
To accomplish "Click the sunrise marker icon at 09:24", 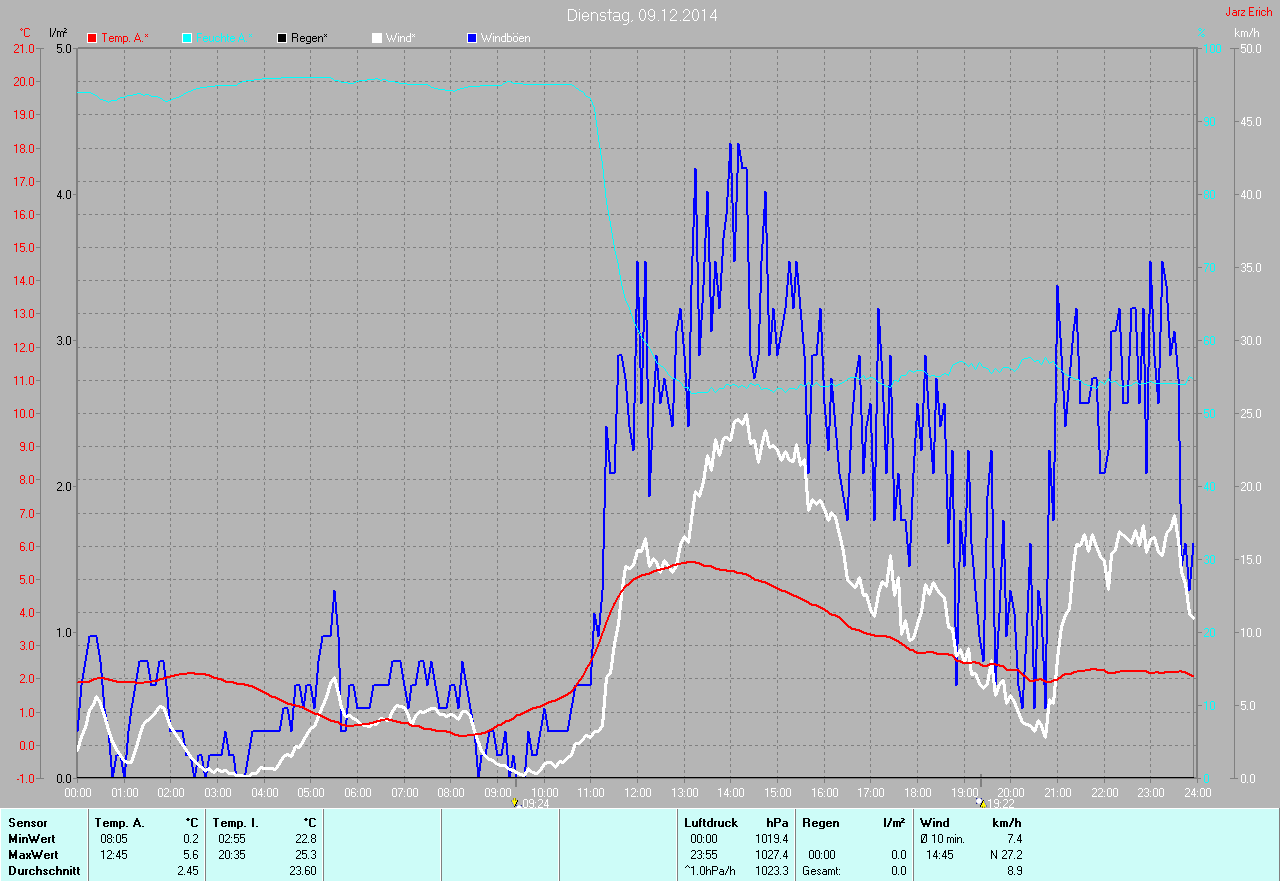I will pyautogui.click(x=515, y=802).
